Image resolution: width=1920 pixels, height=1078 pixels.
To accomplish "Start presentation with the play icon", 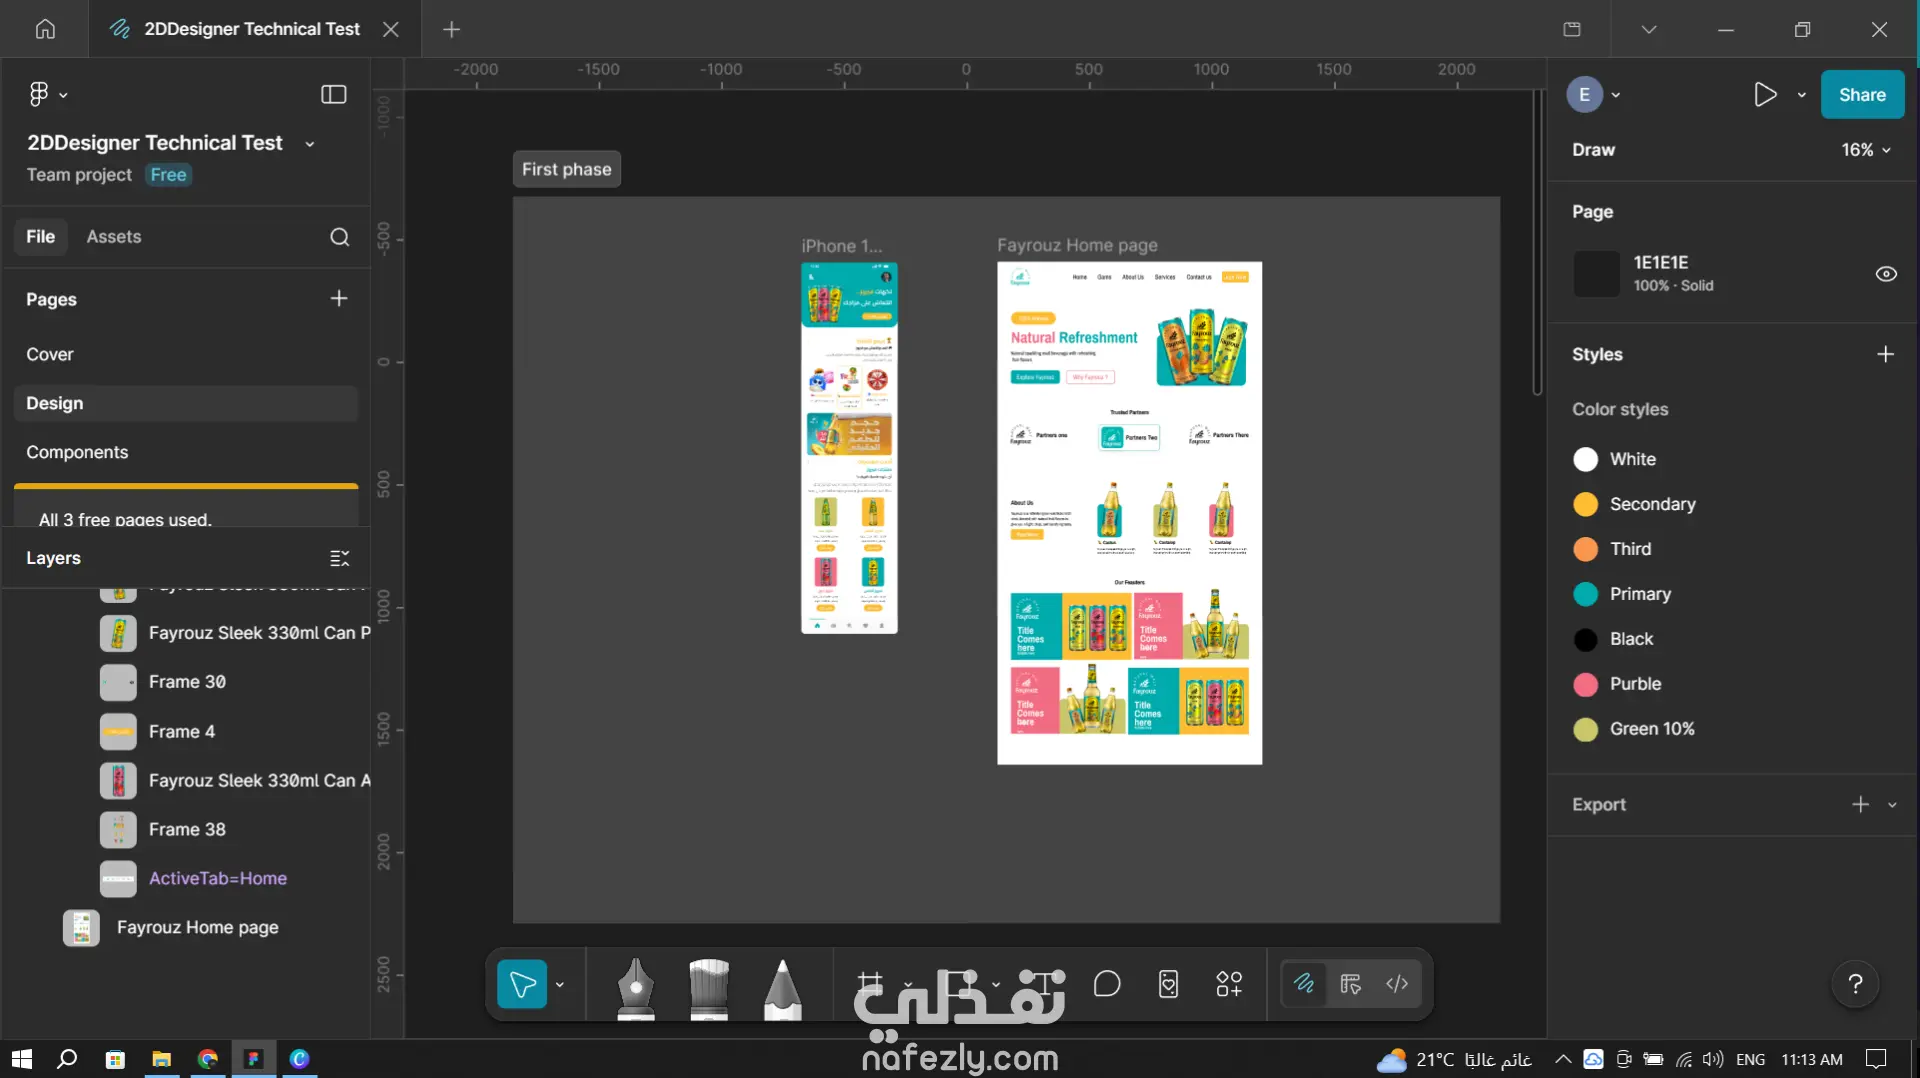I will [1765, 94].
